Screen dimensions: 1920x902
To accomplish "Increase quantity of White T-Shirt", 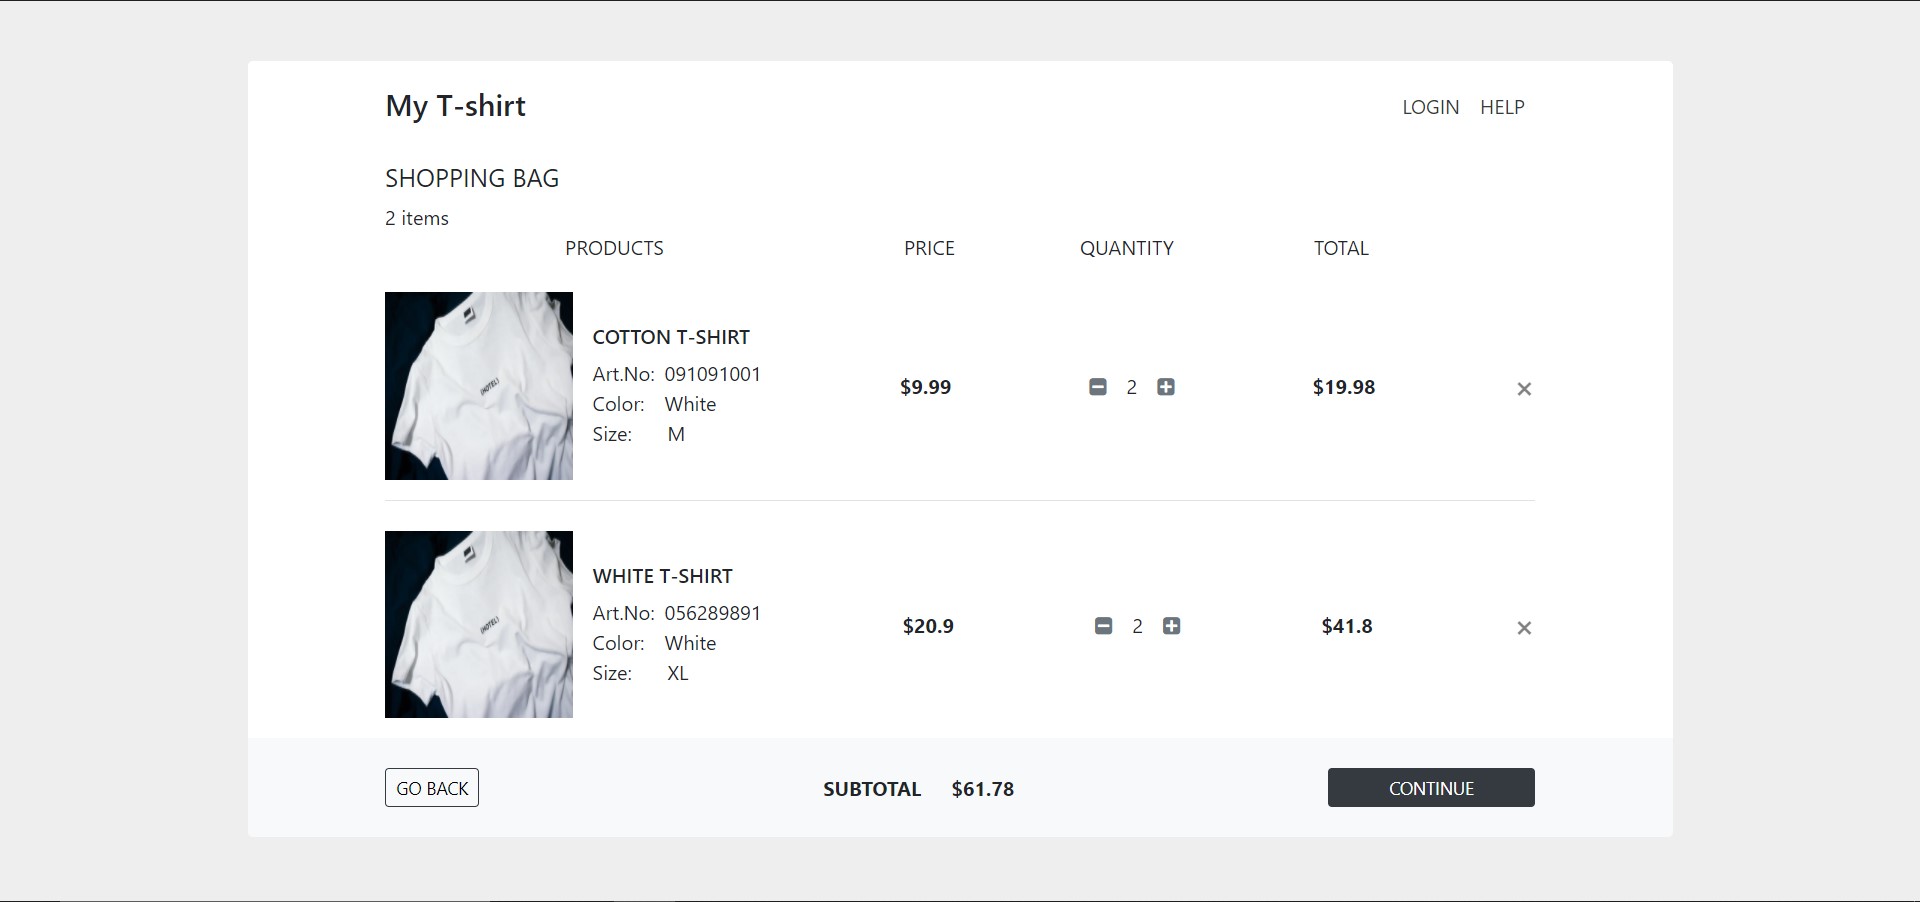I will tap(1172, 626).
